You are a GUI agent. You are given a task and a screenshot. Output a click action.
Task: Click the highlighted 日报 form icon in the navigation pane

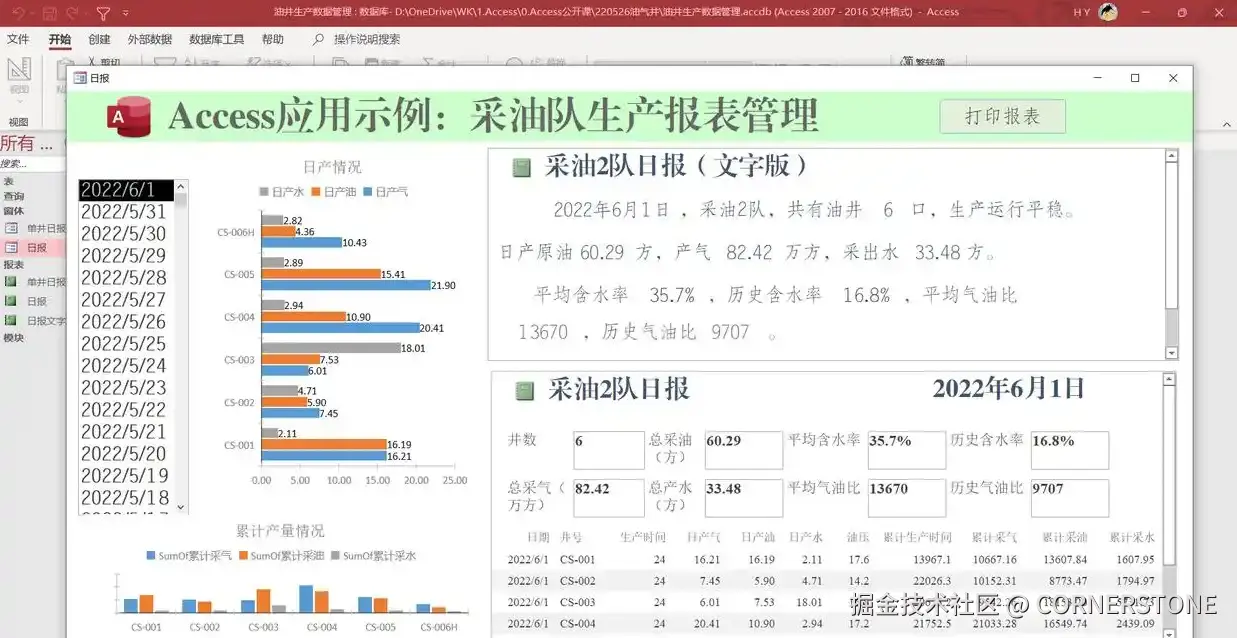(12, 247)
